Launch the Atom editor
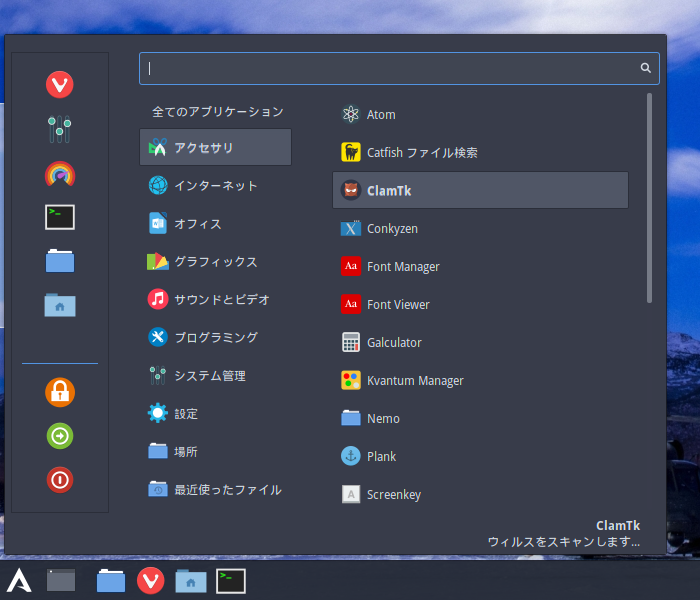 480,114
